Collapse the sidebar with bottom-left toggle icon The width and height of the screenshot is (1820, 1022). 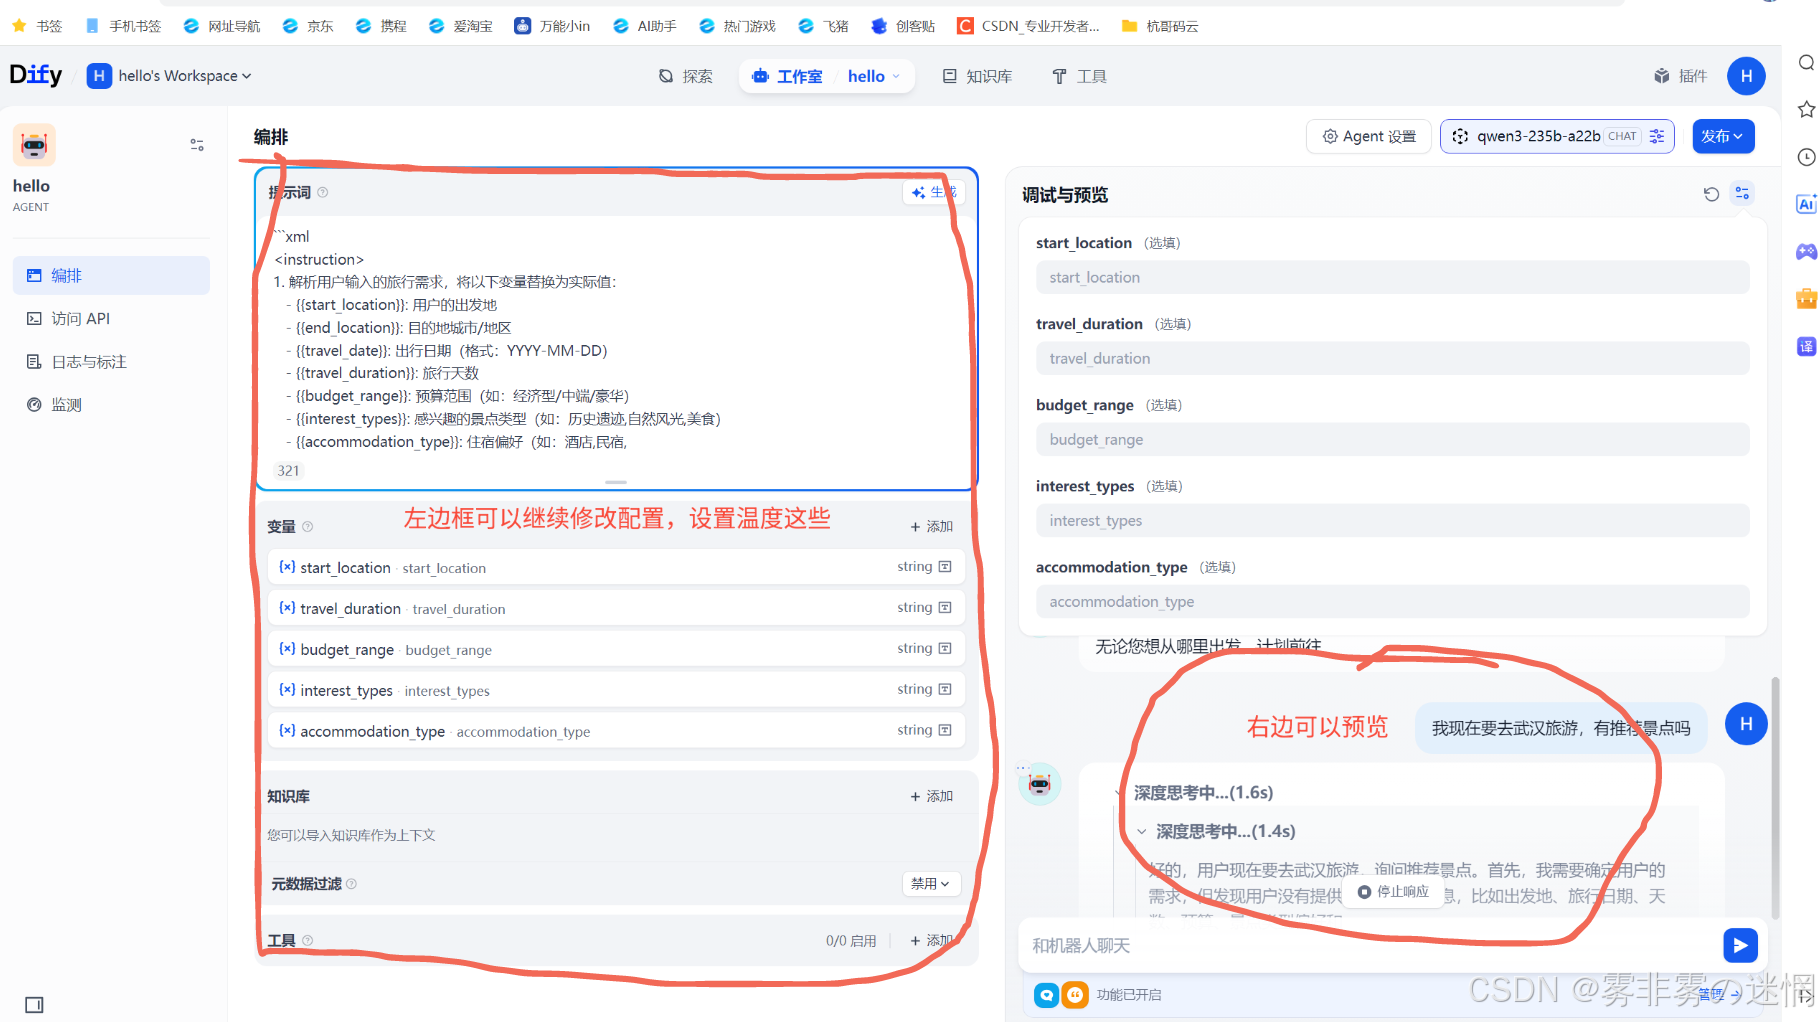coord(34,1005)
